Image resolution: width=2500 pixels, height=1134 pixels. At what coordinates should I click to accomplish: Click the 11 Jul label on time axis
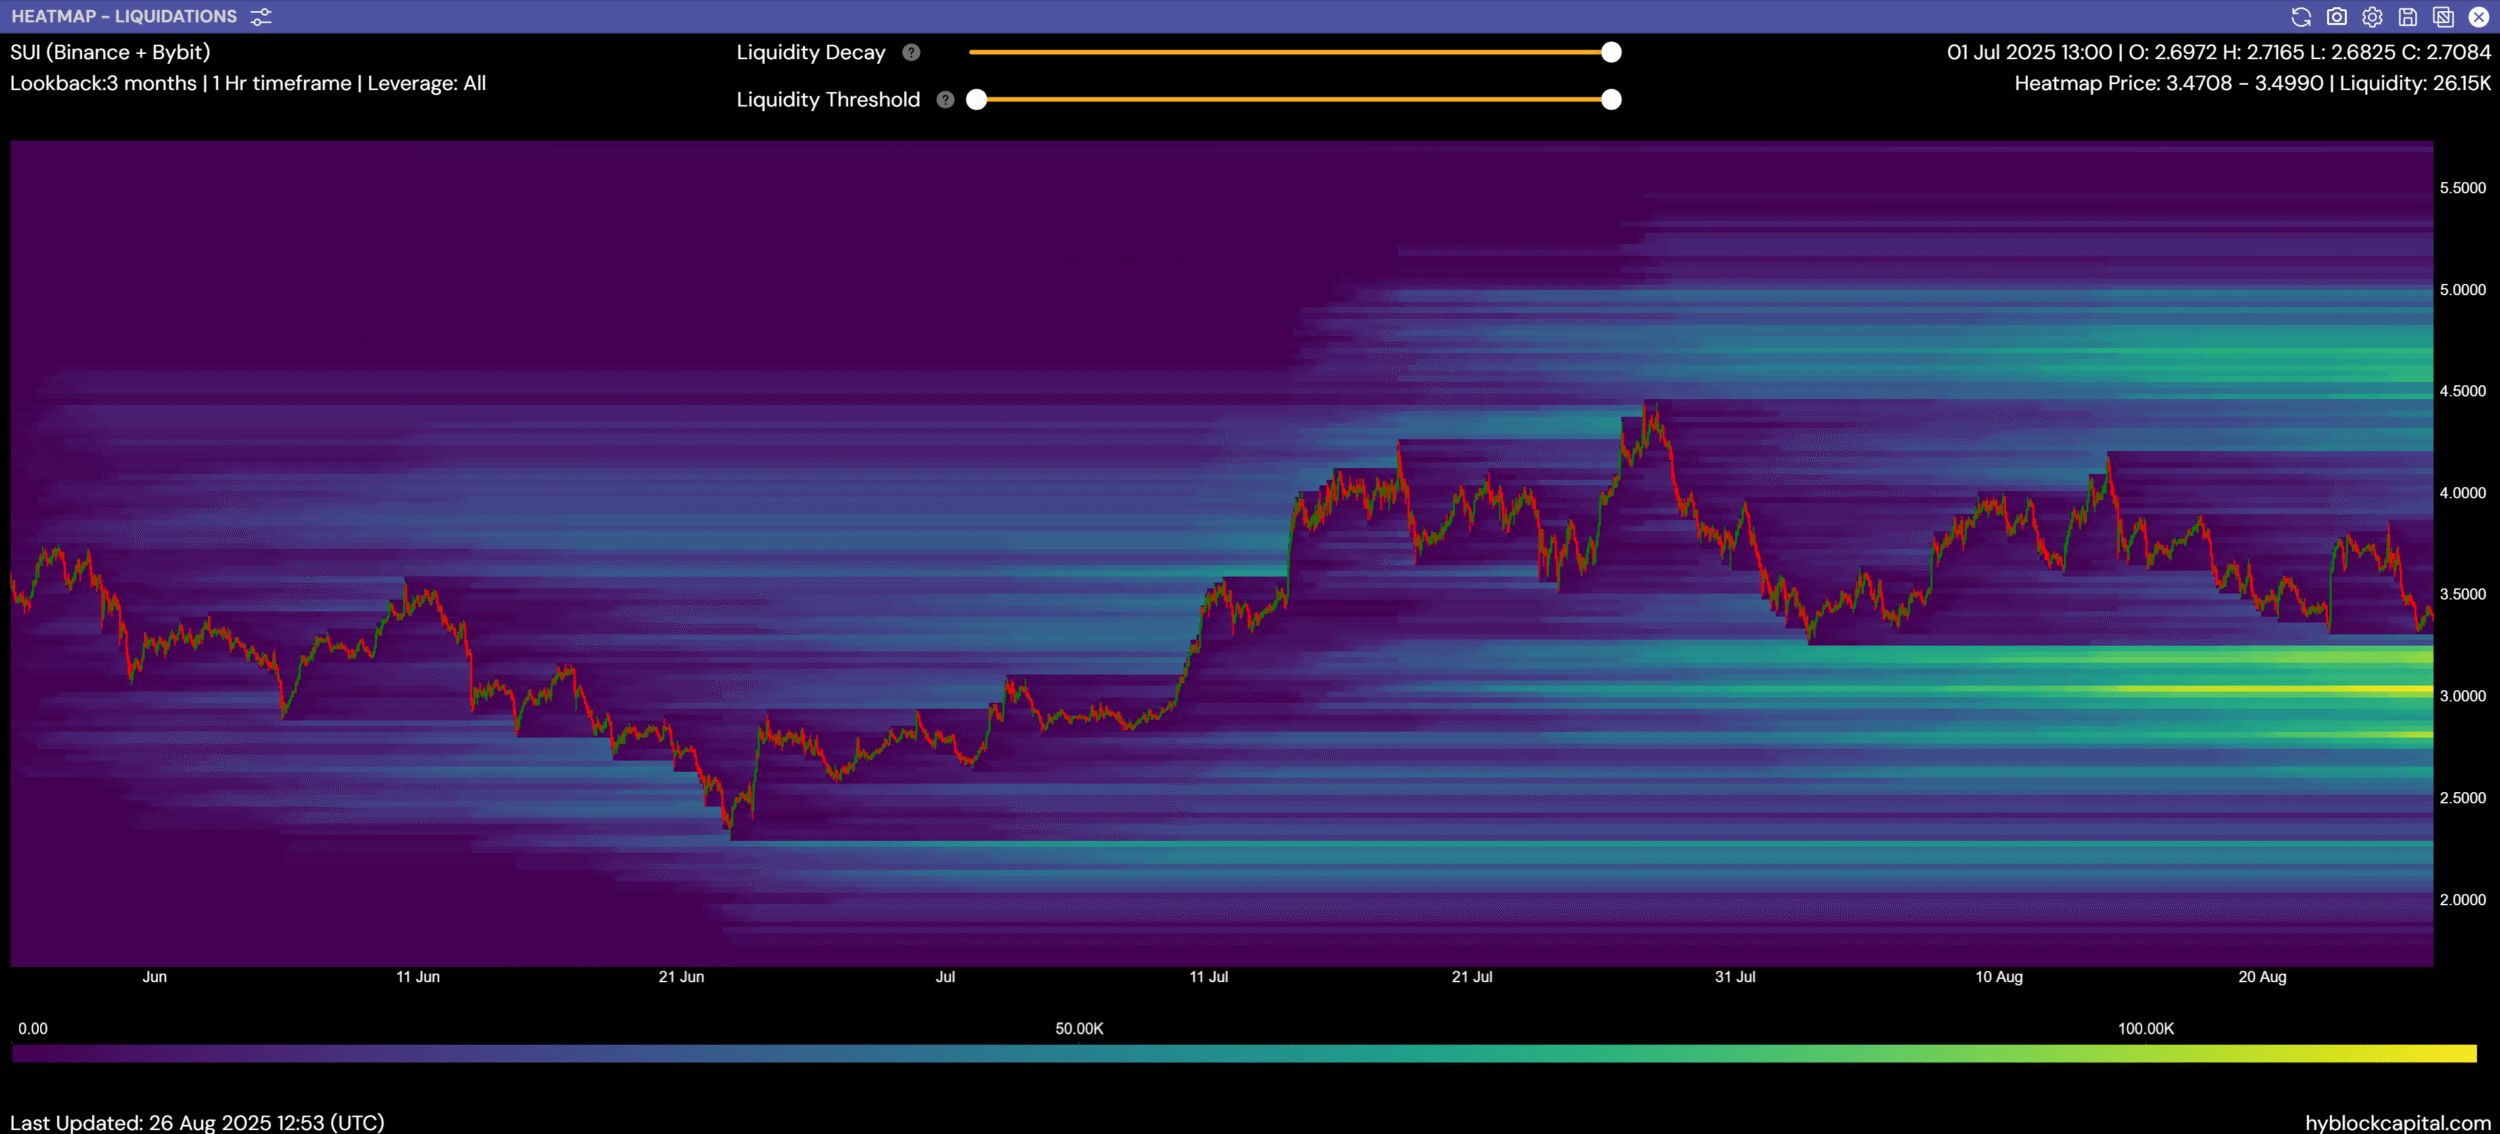[1208, 977]
